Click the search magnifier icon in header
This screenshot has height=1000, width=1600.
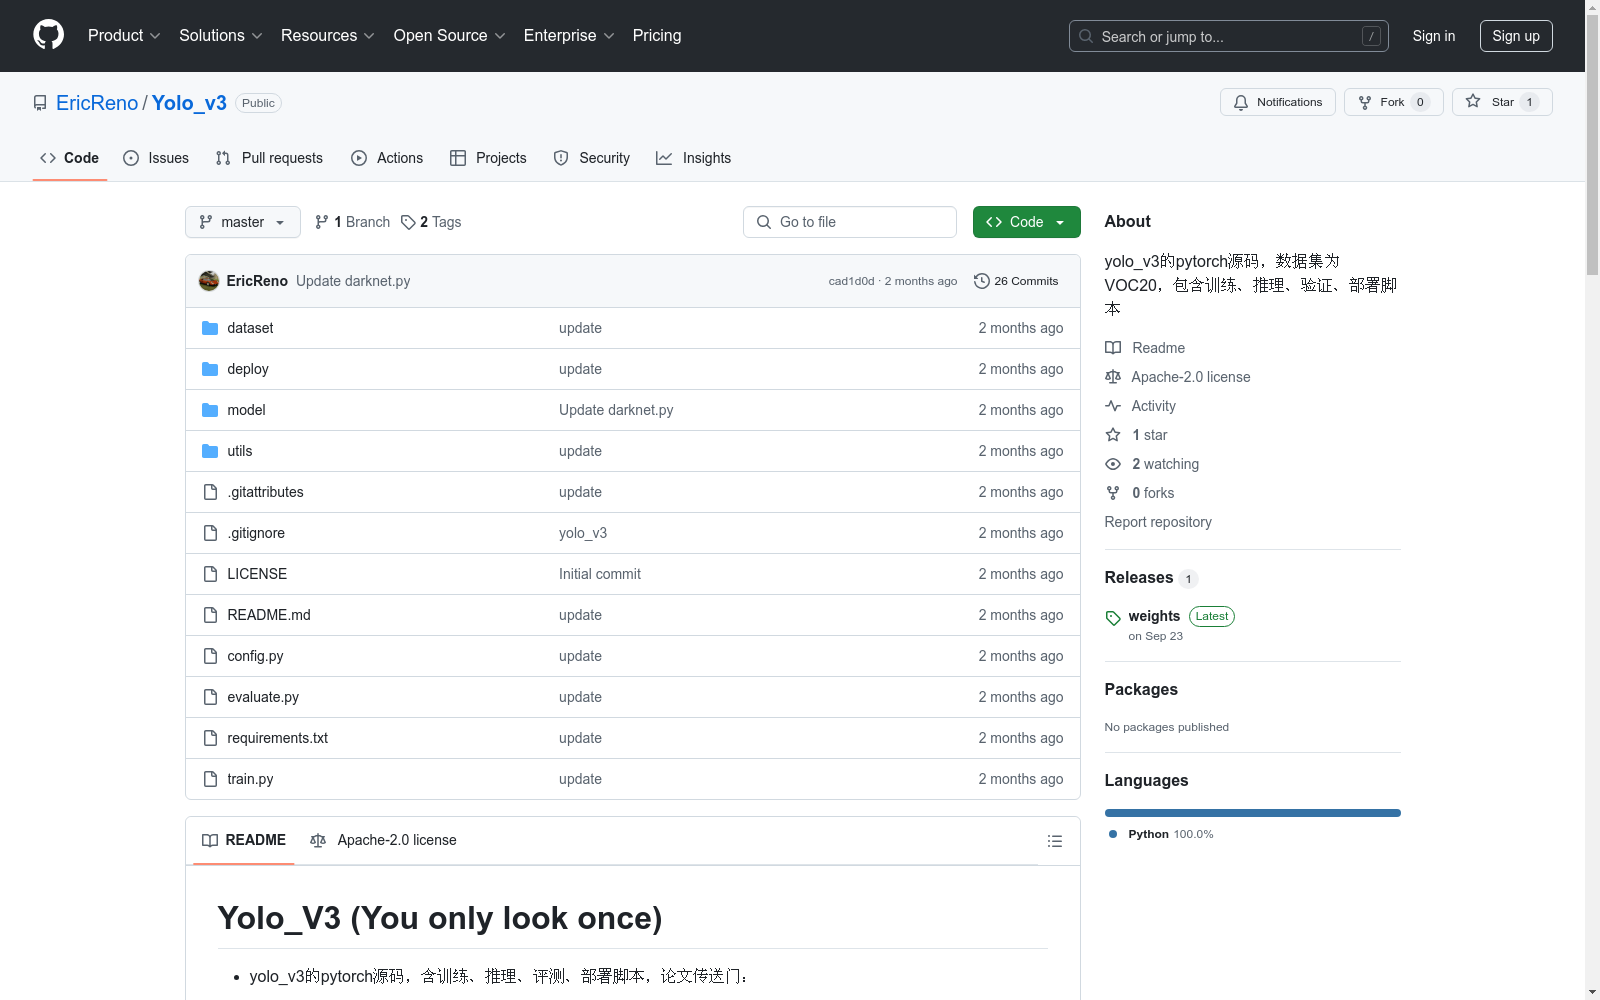click(x=1086, y=36)
